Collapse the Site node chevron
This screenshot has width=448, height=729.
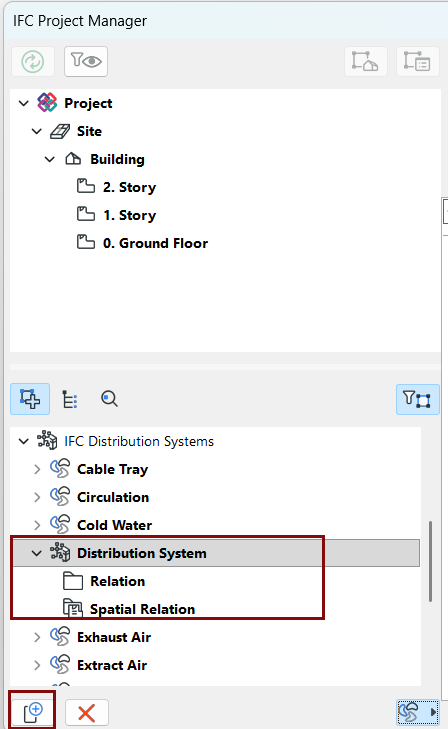37,131
